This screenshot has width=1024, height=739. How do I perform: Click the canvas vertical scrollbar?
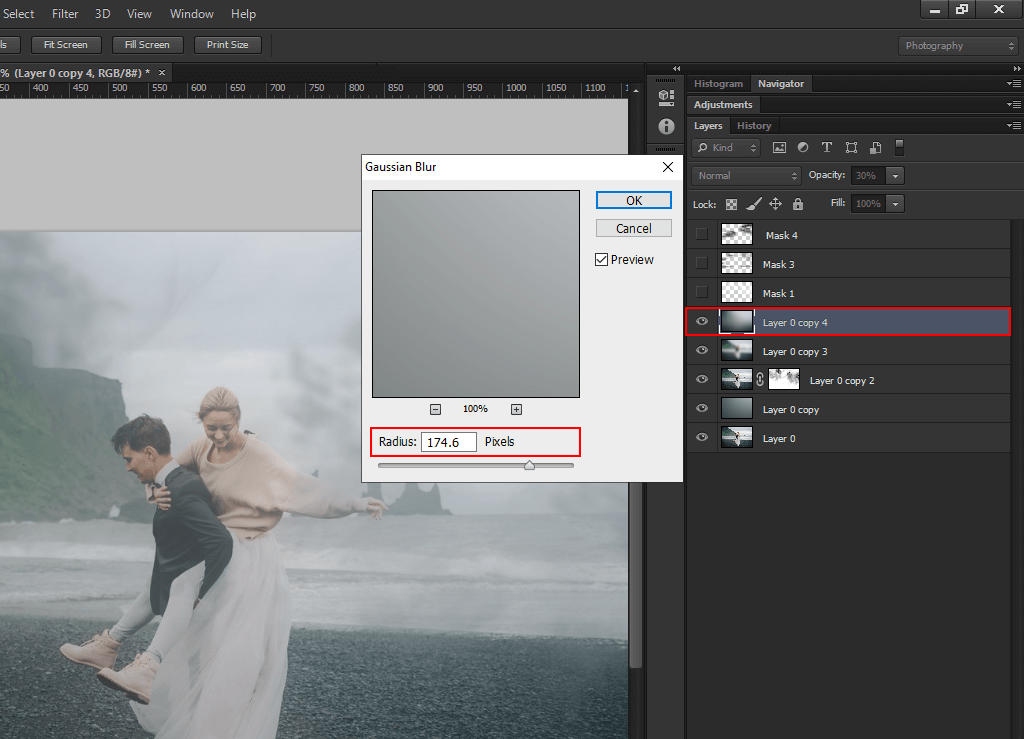click(635, 574)
